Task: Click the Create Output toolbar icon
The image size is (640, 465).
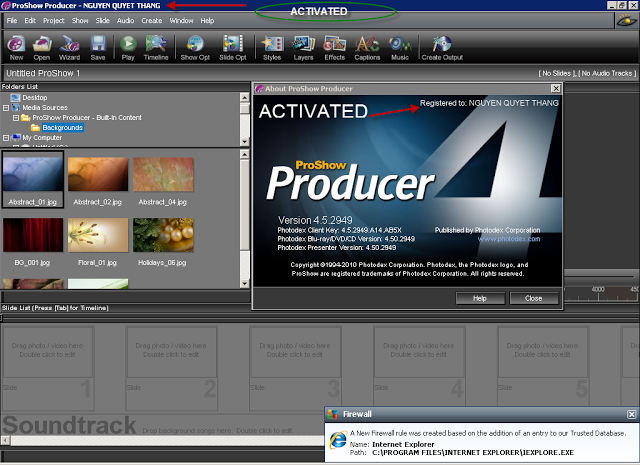Action: pyautogui.click(x=442, y=47)
